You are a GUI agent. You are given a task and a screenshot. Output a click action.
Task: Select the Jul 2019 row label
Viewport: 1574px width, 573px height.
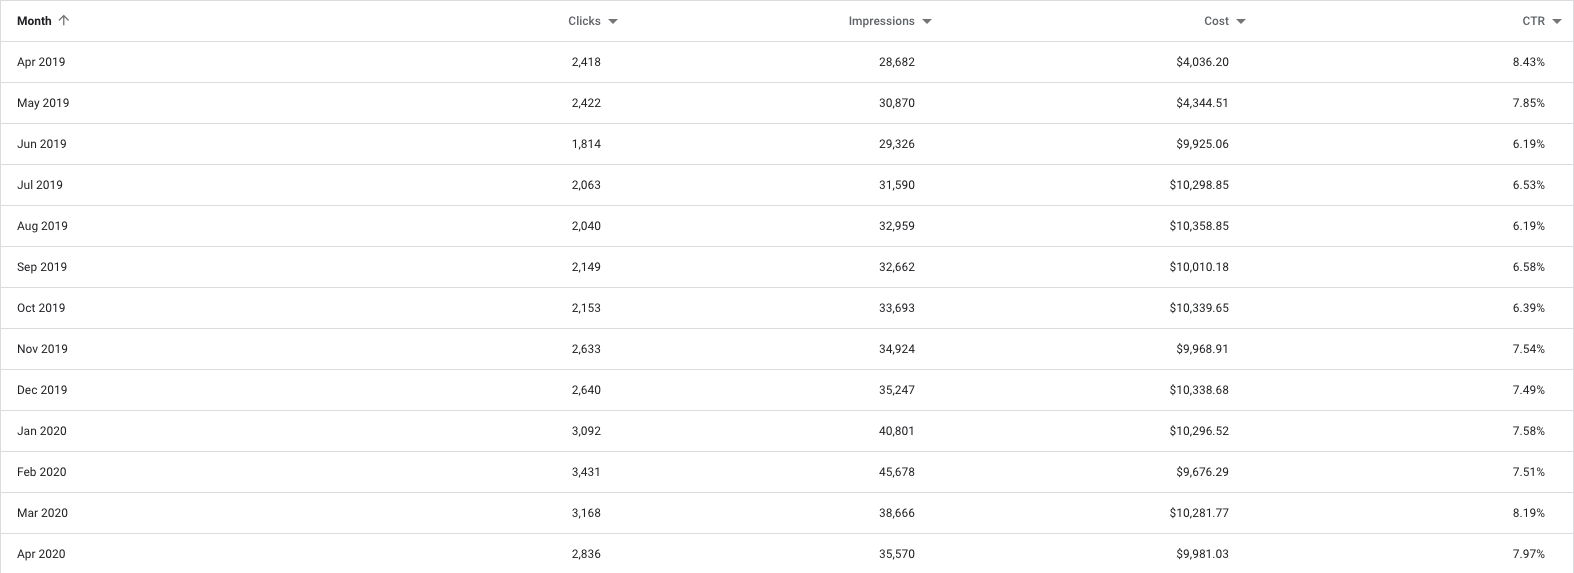pos(40,185)
